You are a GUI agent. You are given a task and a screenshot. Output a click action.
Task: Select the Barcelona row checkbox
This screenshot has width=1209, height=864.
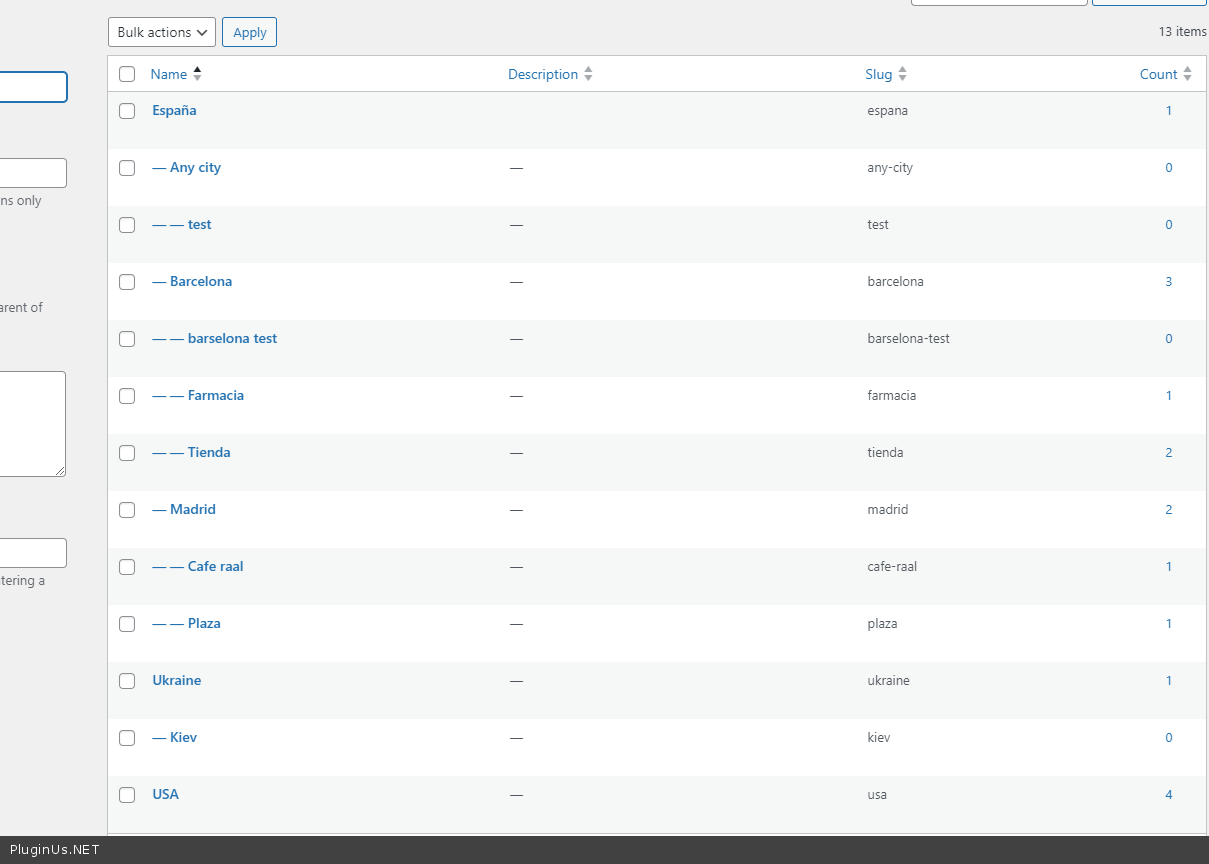127,282
